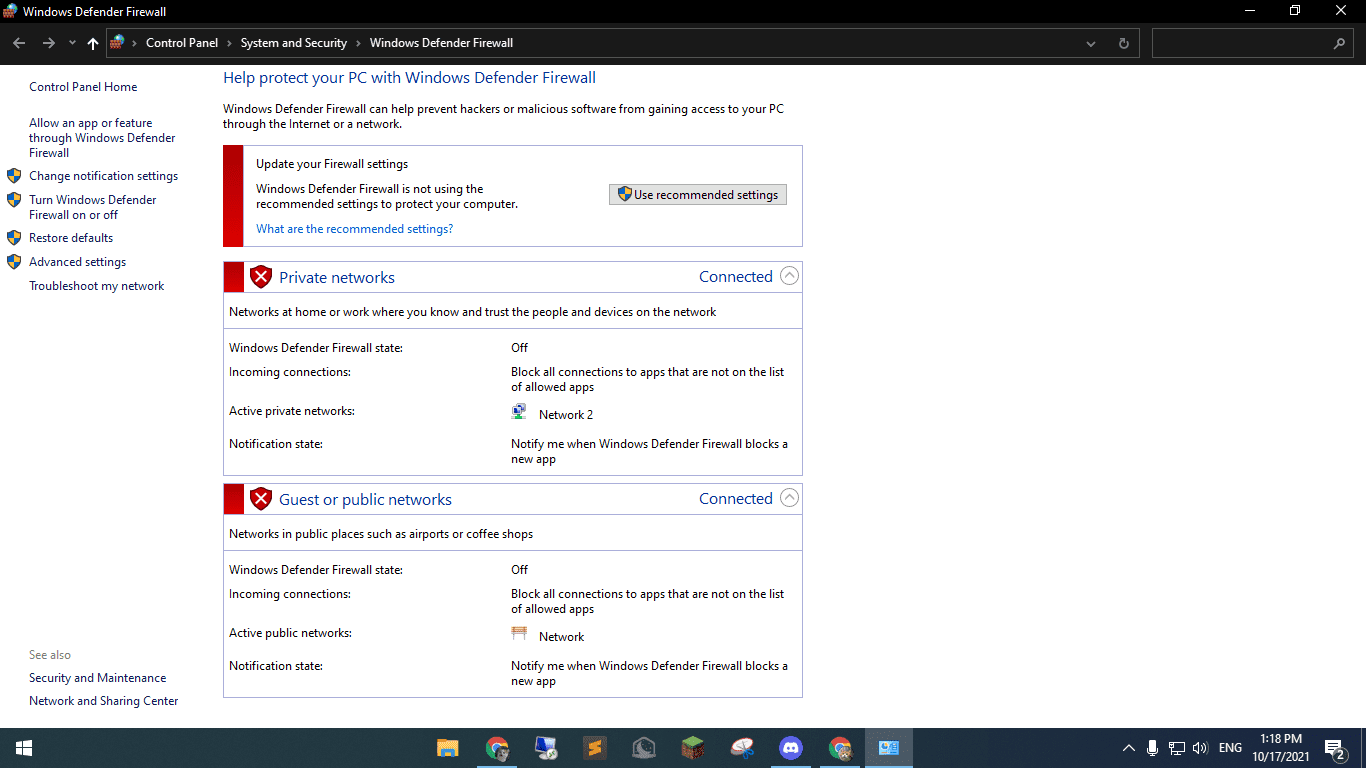
Task: Collapse the Guest or public networks section
Action: point(789,498)
